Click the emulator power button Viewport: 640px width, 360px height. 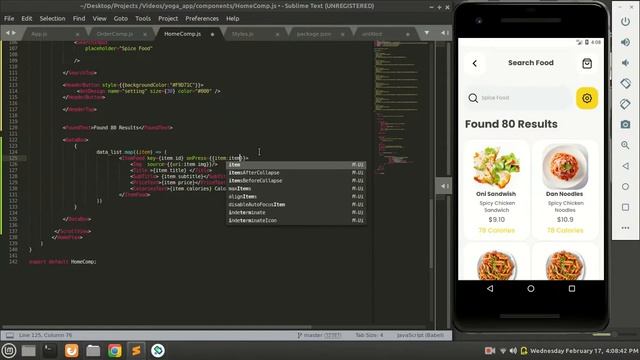pyautogui.click(x=625, y=21)
